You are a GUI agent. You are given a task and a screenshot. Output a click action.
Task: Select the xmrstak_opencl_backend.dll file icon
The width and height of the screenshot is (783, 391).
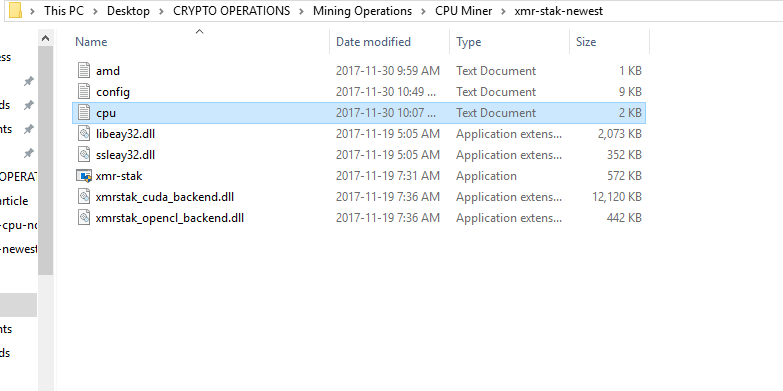pos(84,217)
